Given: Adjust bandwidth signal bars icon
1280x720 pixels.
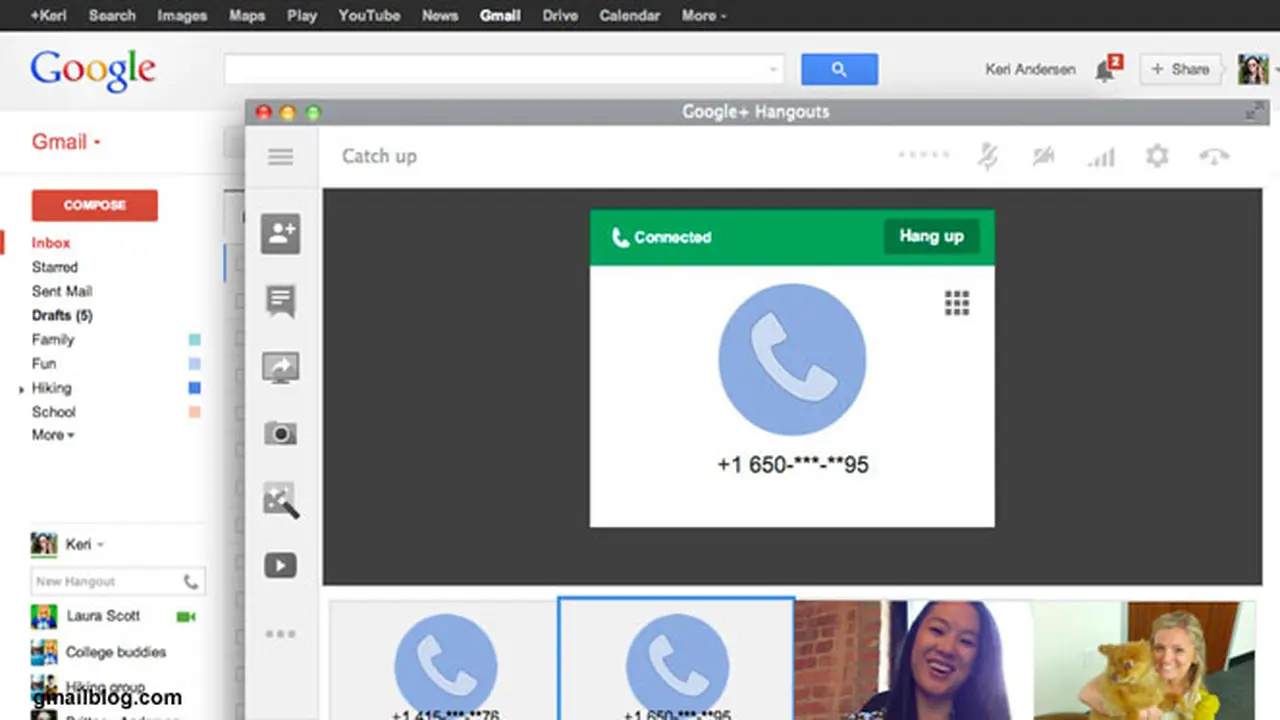Looking at the screenshot, I should 1101,156.
